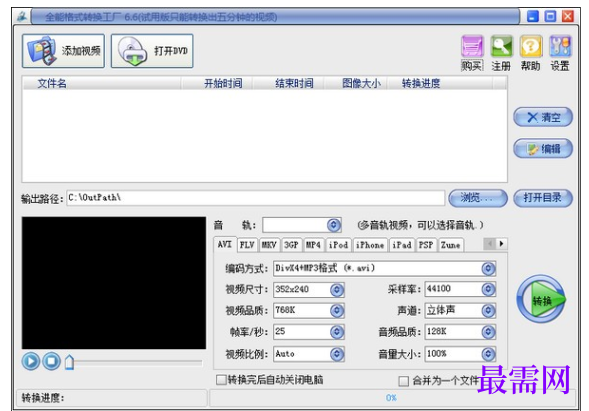This screenshot has width=589, height=411.
Task: Open the 音频品质 audio quality dropdown
Action: pos(488,332)
